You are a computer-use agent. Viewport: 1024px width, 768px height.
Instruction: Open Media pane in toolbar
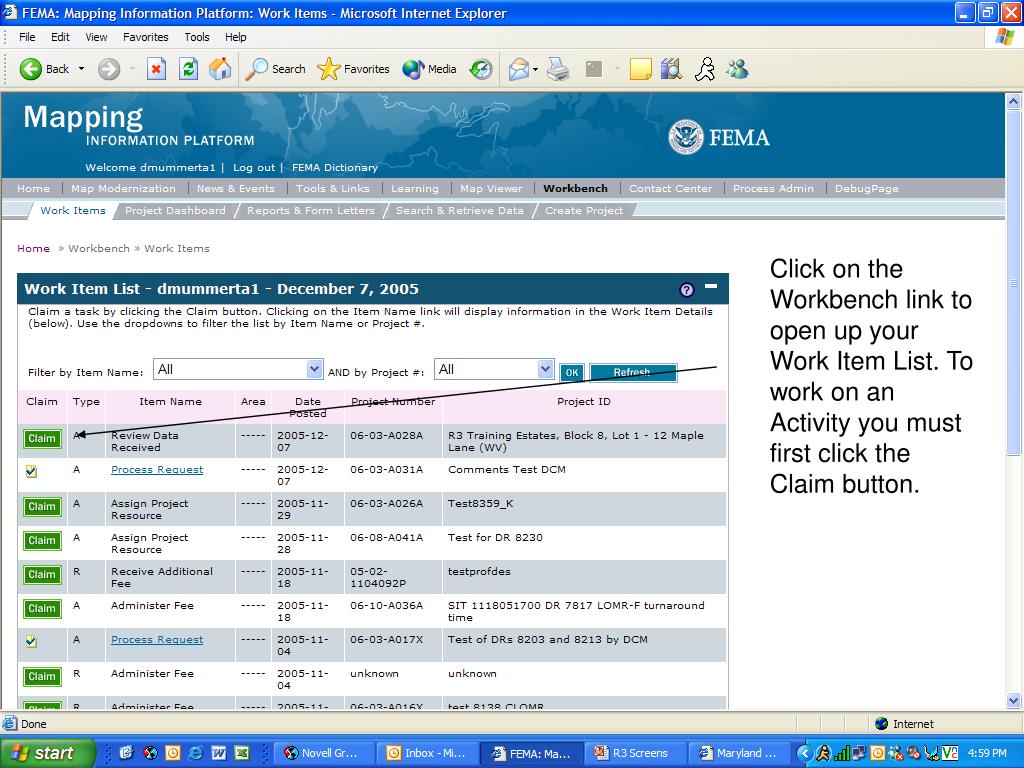click(x=429, y=69)
